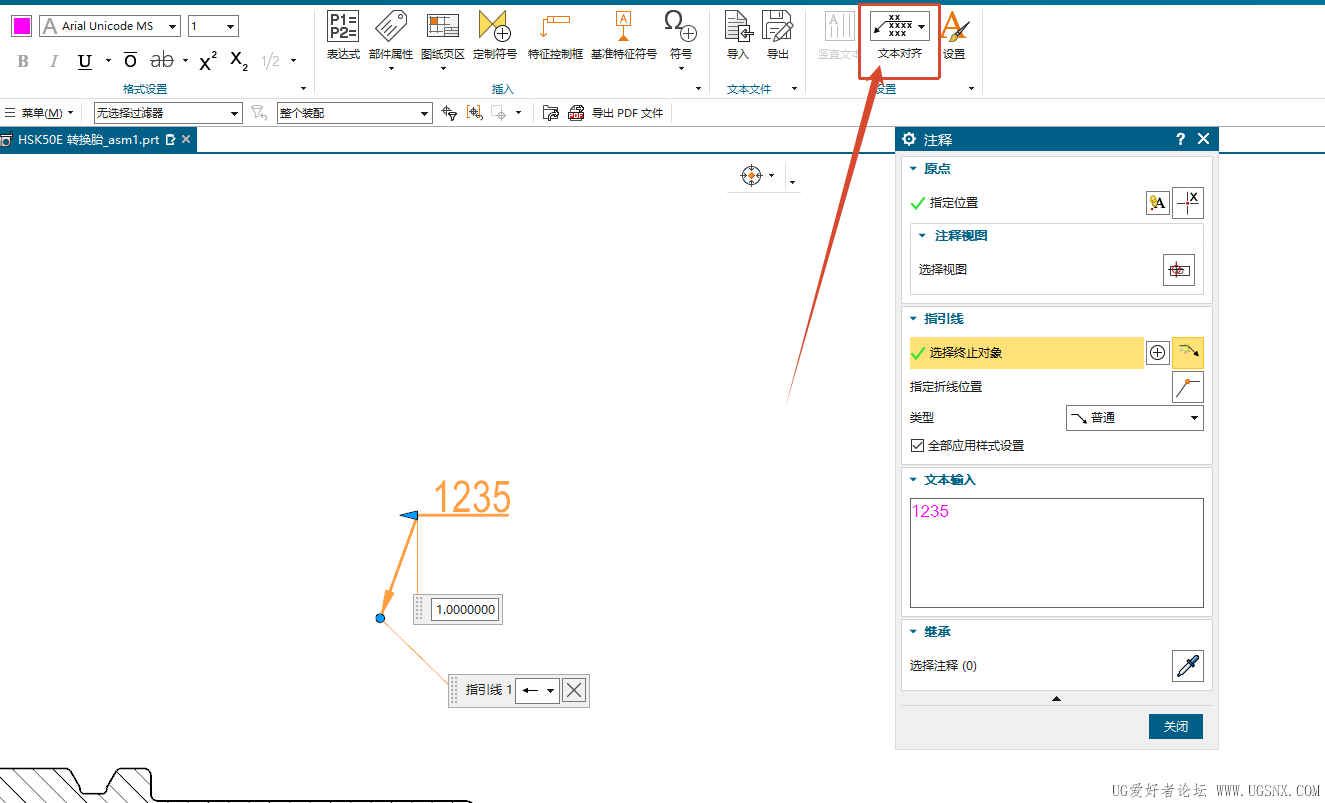Open the 类型 leader type dropdown
The image size is (1325, 803).
coord(1135,418)
